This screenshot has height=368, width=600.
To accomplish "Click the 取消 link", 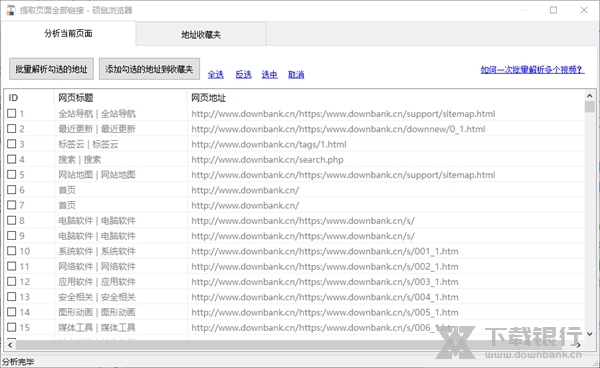I will 296,74.
